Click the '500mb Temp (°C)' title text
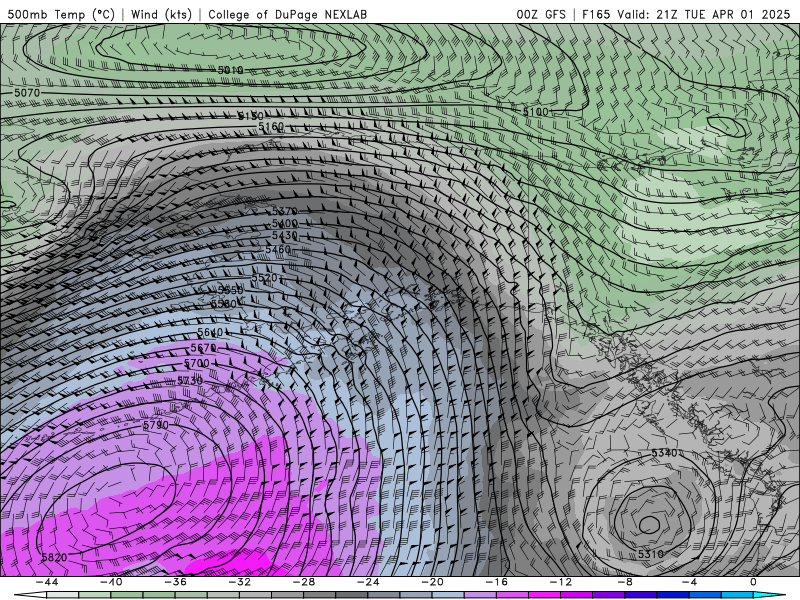The width and height of the screenshot is (800, 600). (x=61, y=14)
